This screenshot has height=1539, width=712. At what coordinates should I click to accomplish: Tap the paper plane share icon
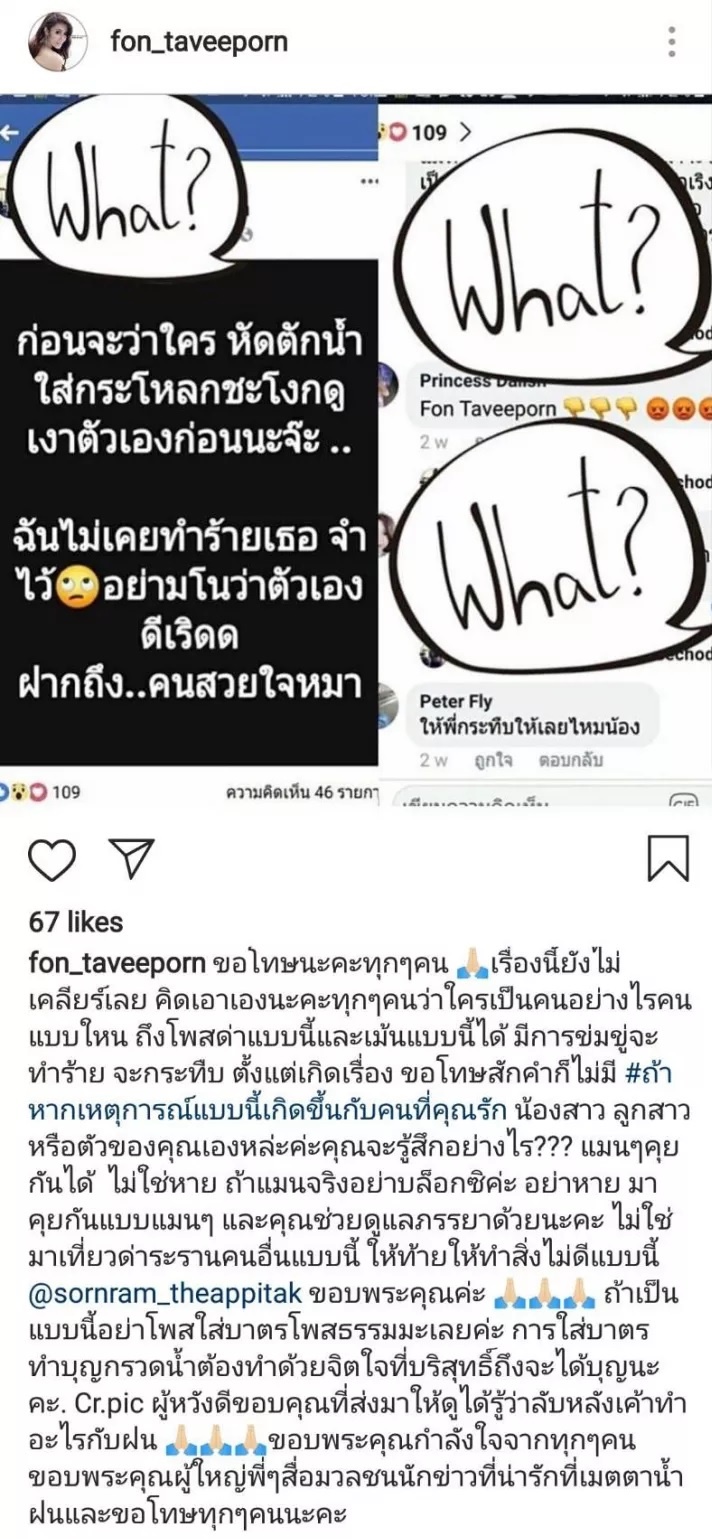[131, 858]
